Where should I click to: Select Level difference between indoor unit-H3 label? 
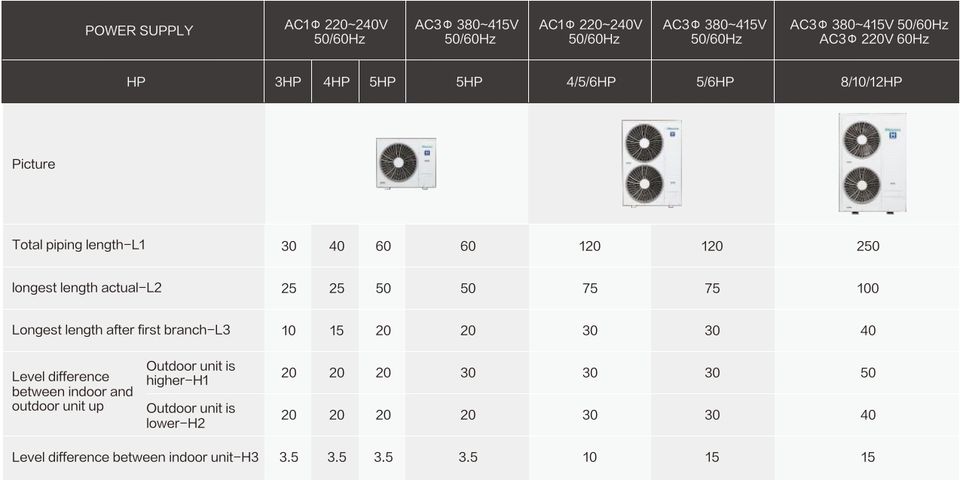[x=135, y=457]
